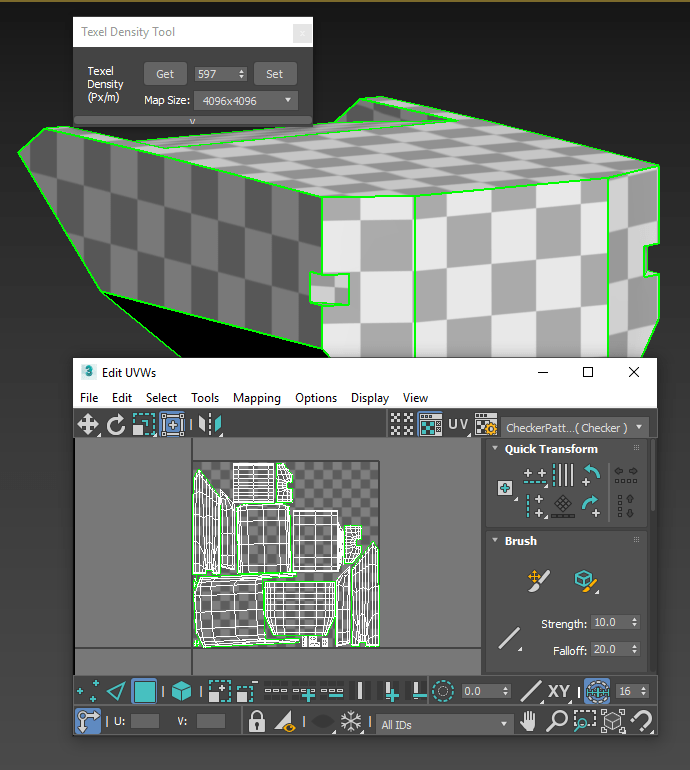Screen dimensions: 690x770
Task: Toggle the XY falloff space button
Action: coord(559,691)
